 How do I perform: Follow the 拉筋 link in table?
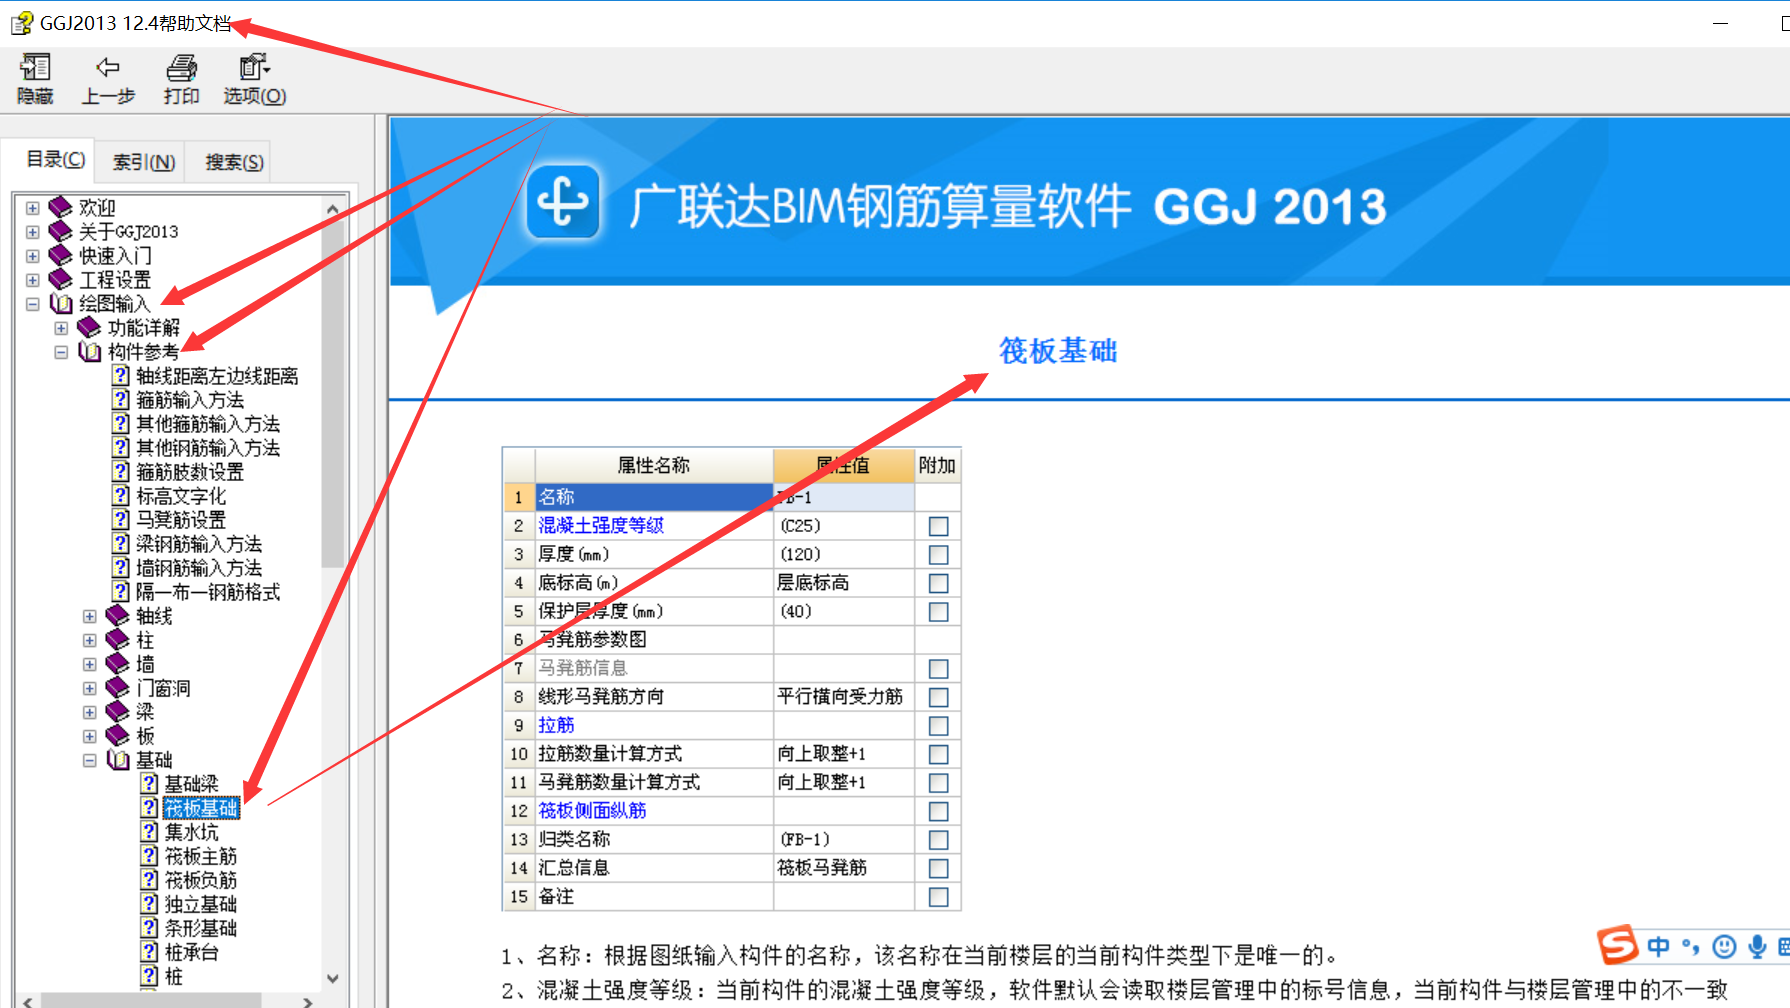pyautogui.click(x=556, y=725)
